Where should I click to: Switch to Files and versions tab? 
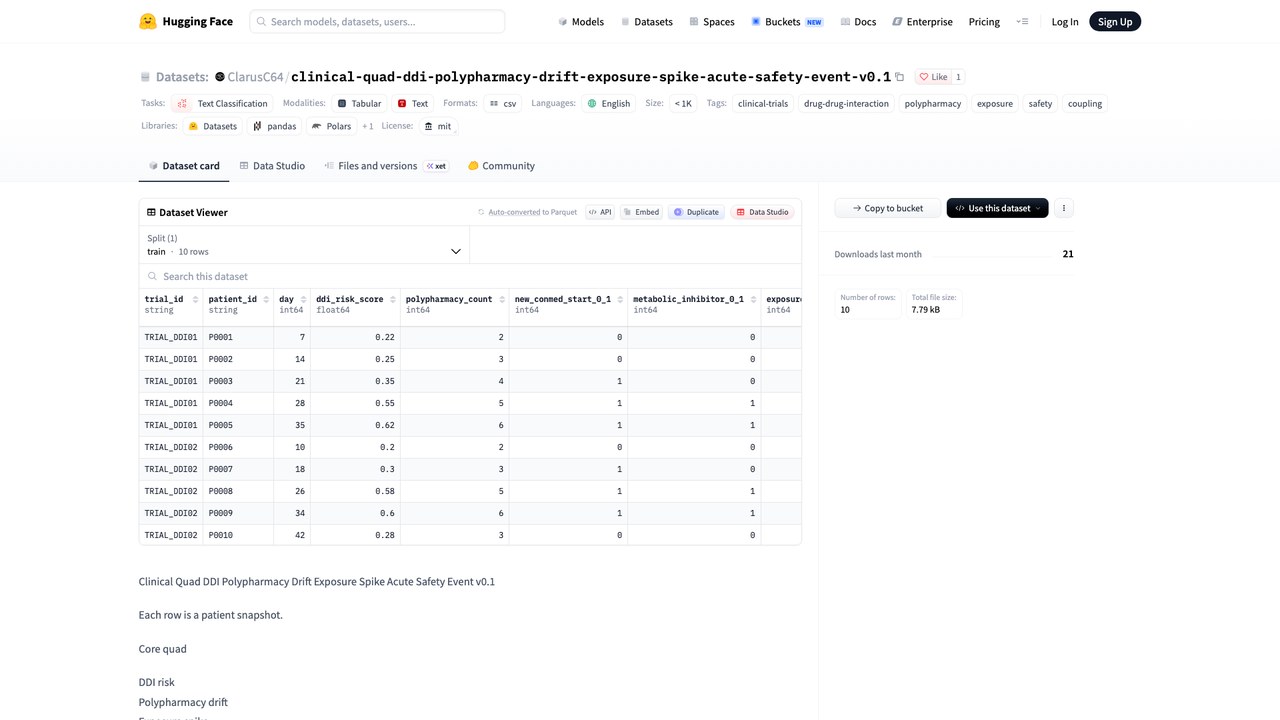point(386,166)
